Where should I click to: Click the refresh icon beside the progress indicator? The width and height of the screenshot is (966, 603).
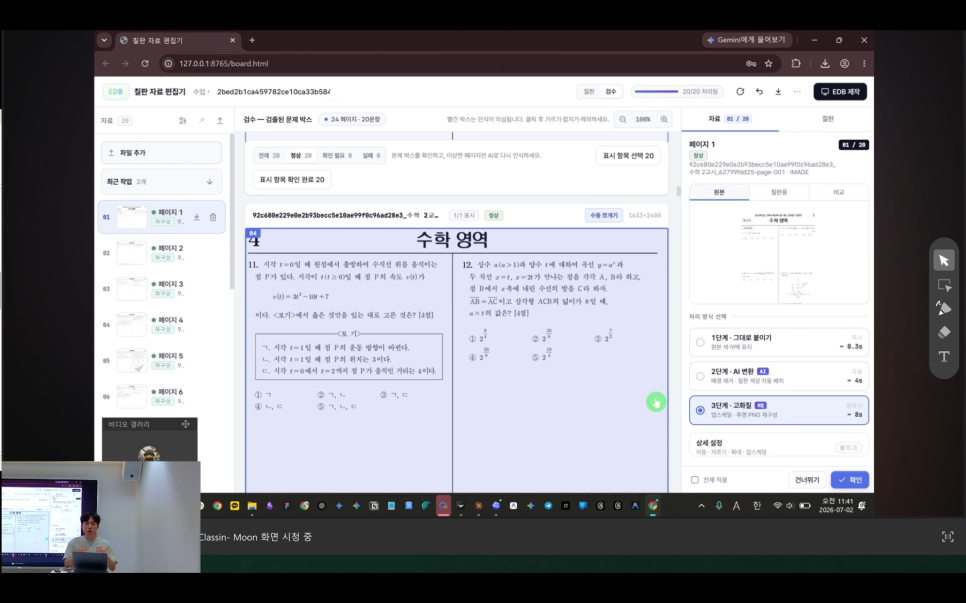tap(740, 92)
